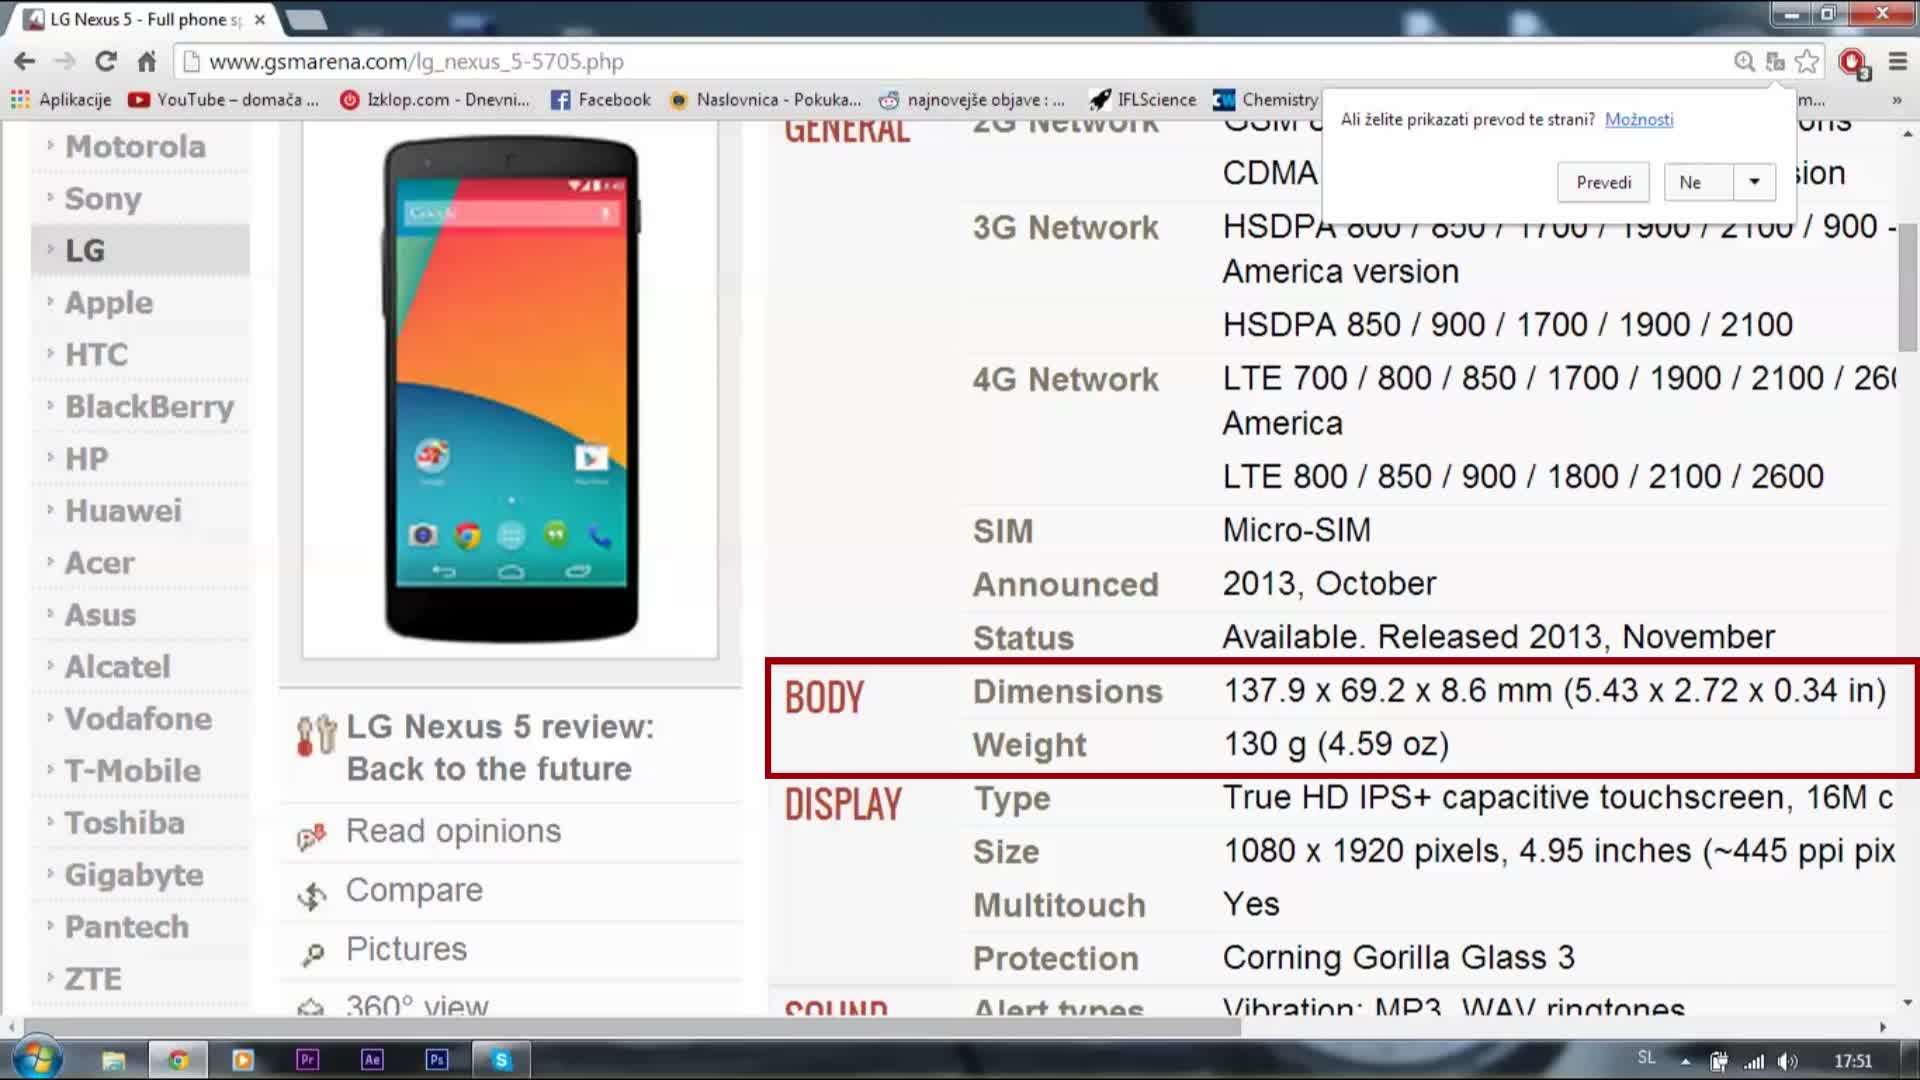Select Huawei in the brand list

click(x=123, y=511)
